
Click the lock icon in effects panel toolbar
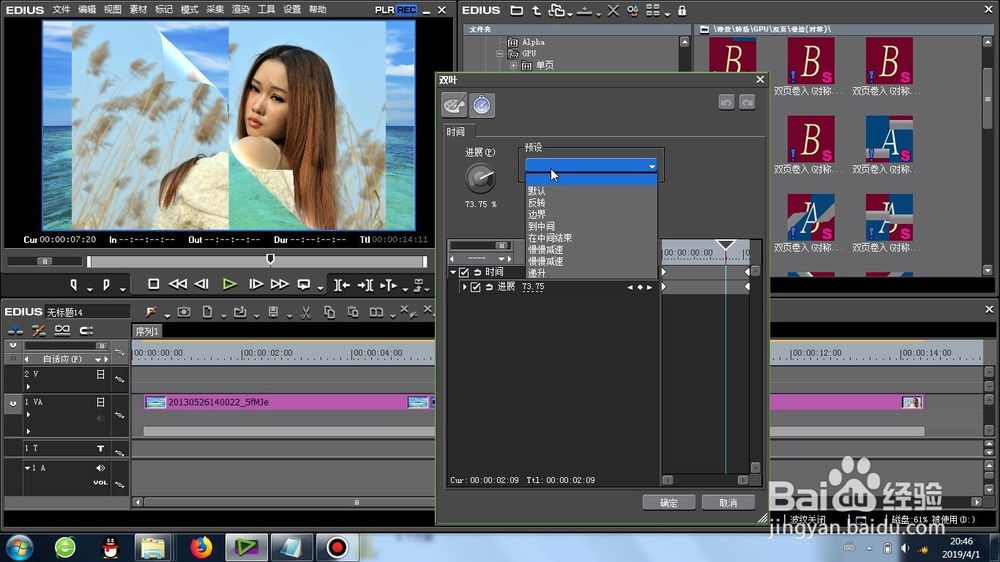coord(682,10)
